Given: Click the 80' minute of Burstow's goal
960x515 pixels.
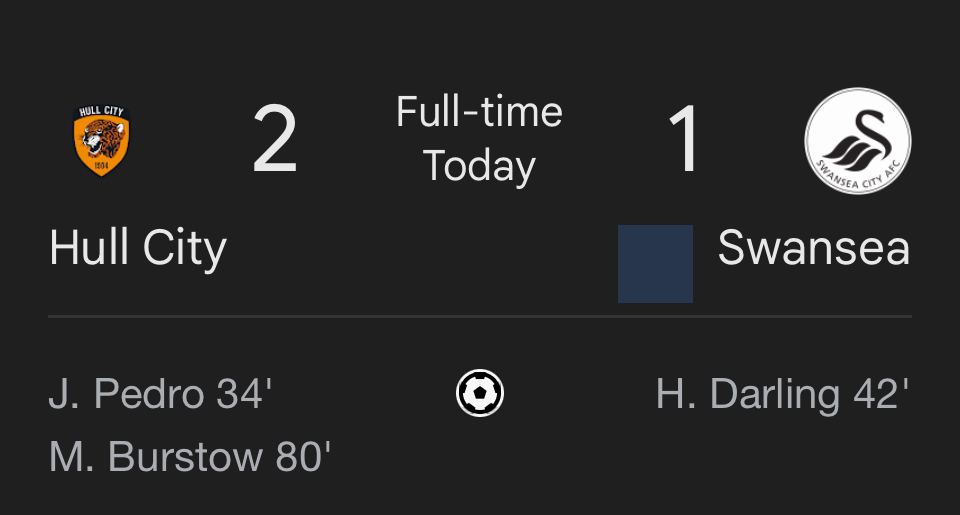Looking at the screenshot, I should (303, 457).
